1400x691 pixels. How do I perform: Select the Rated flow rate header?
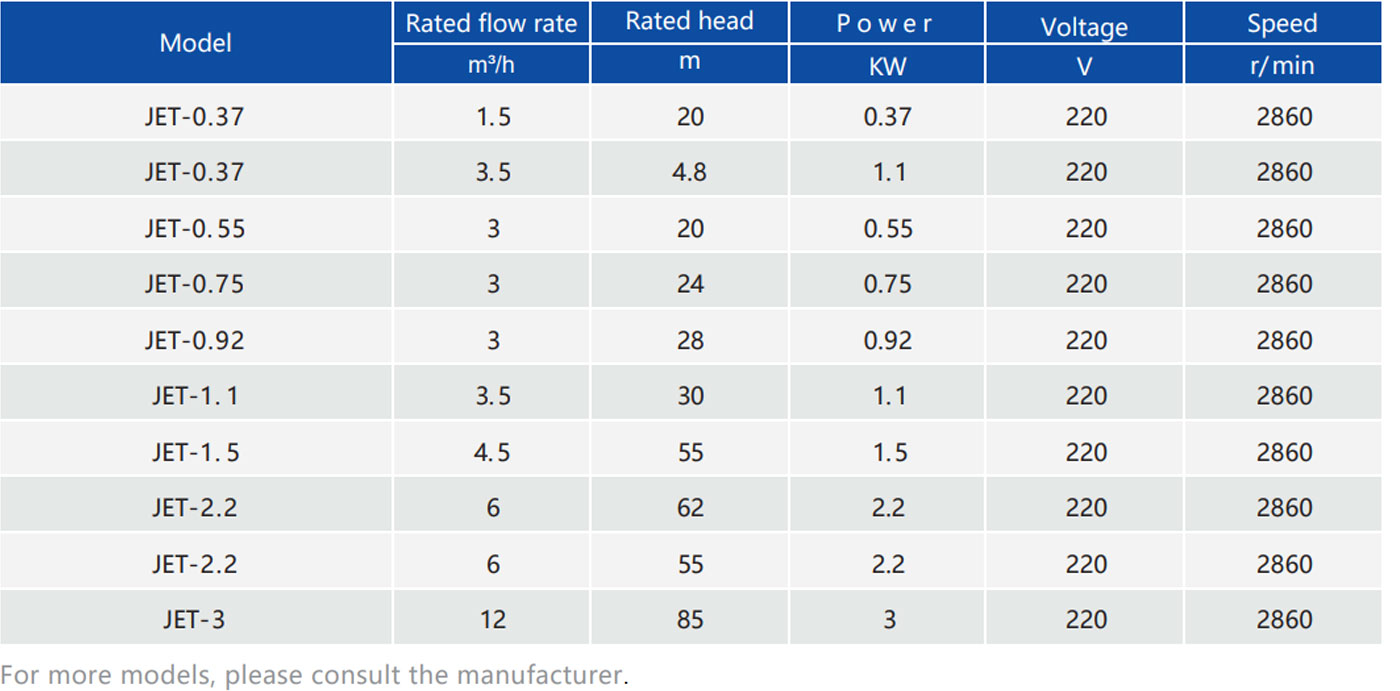[x=491, y=24]
